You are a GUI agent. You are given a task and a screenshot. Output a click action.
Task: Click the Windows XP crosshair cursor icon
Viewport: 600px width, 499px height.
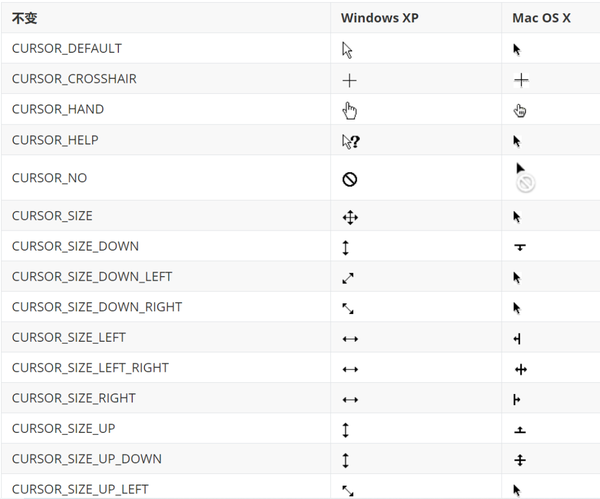tap(350, 80)
